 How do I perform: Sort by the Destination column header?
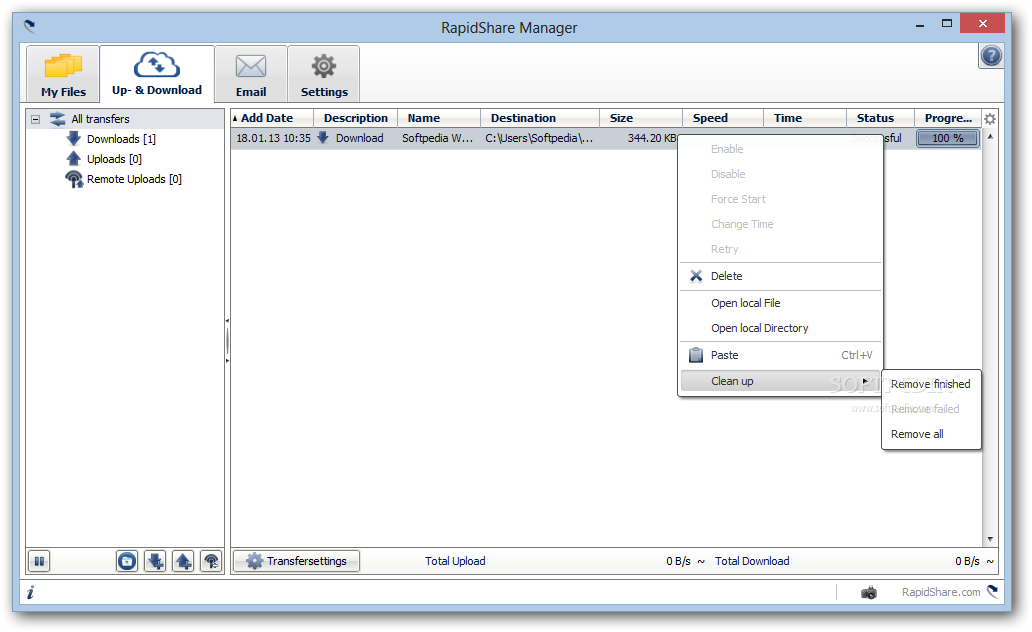point(540,118)
